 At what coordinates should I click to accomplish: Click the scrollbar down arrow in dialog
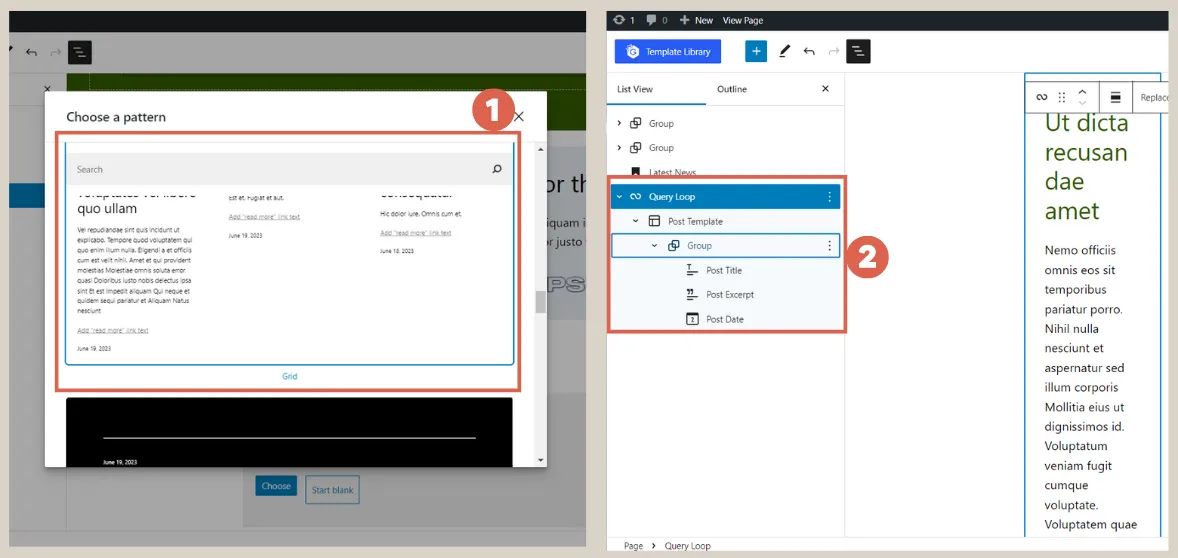[540, 460]
